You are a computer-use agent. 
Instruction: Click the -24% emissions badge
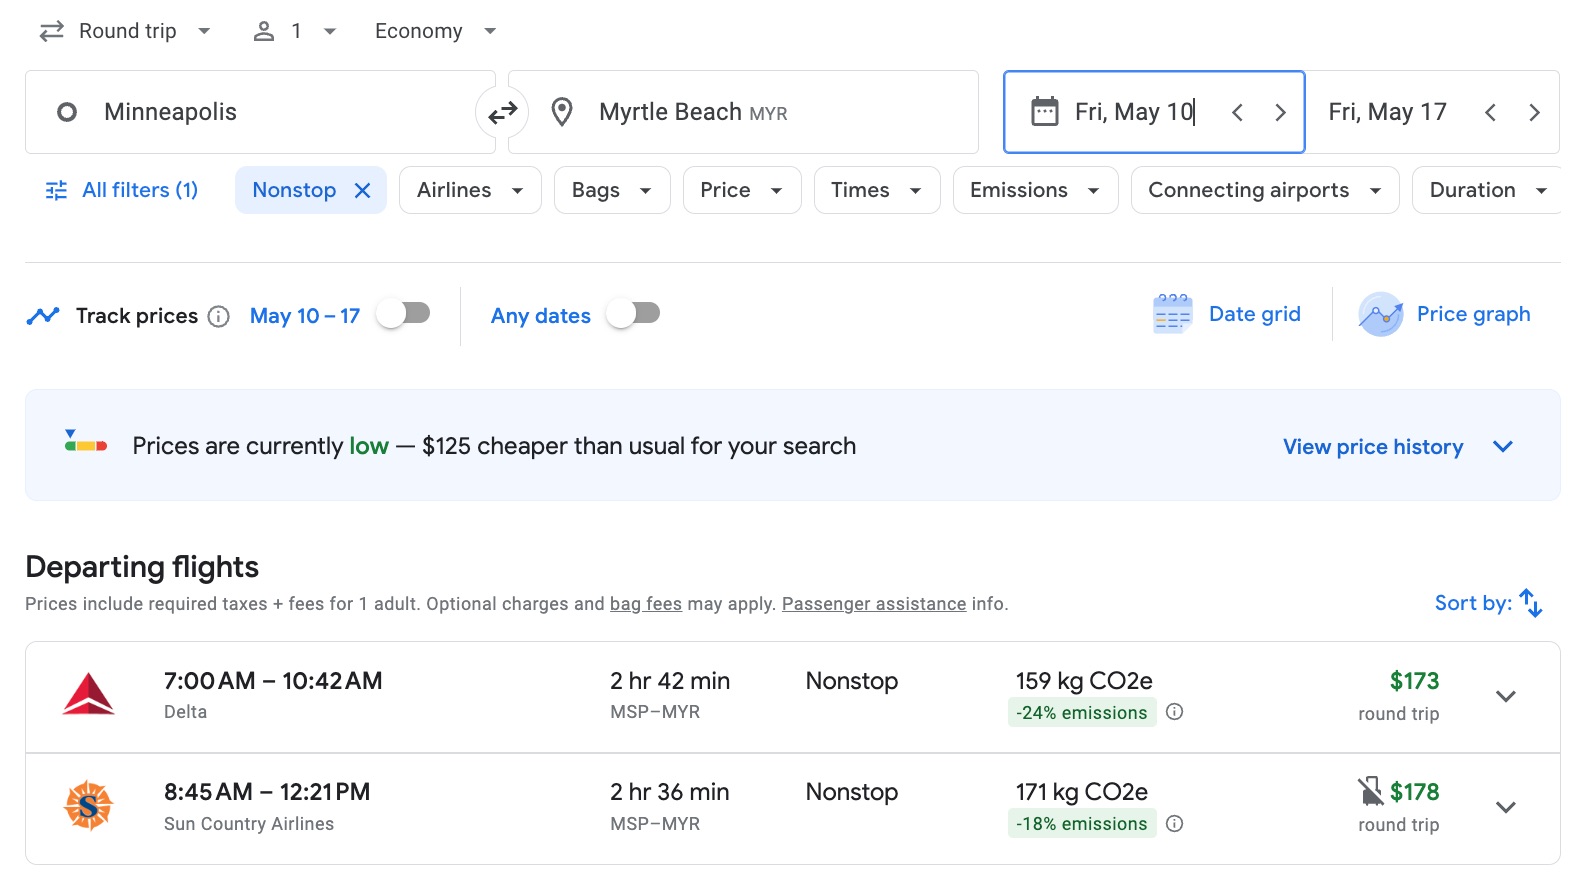coord(1082,713)
